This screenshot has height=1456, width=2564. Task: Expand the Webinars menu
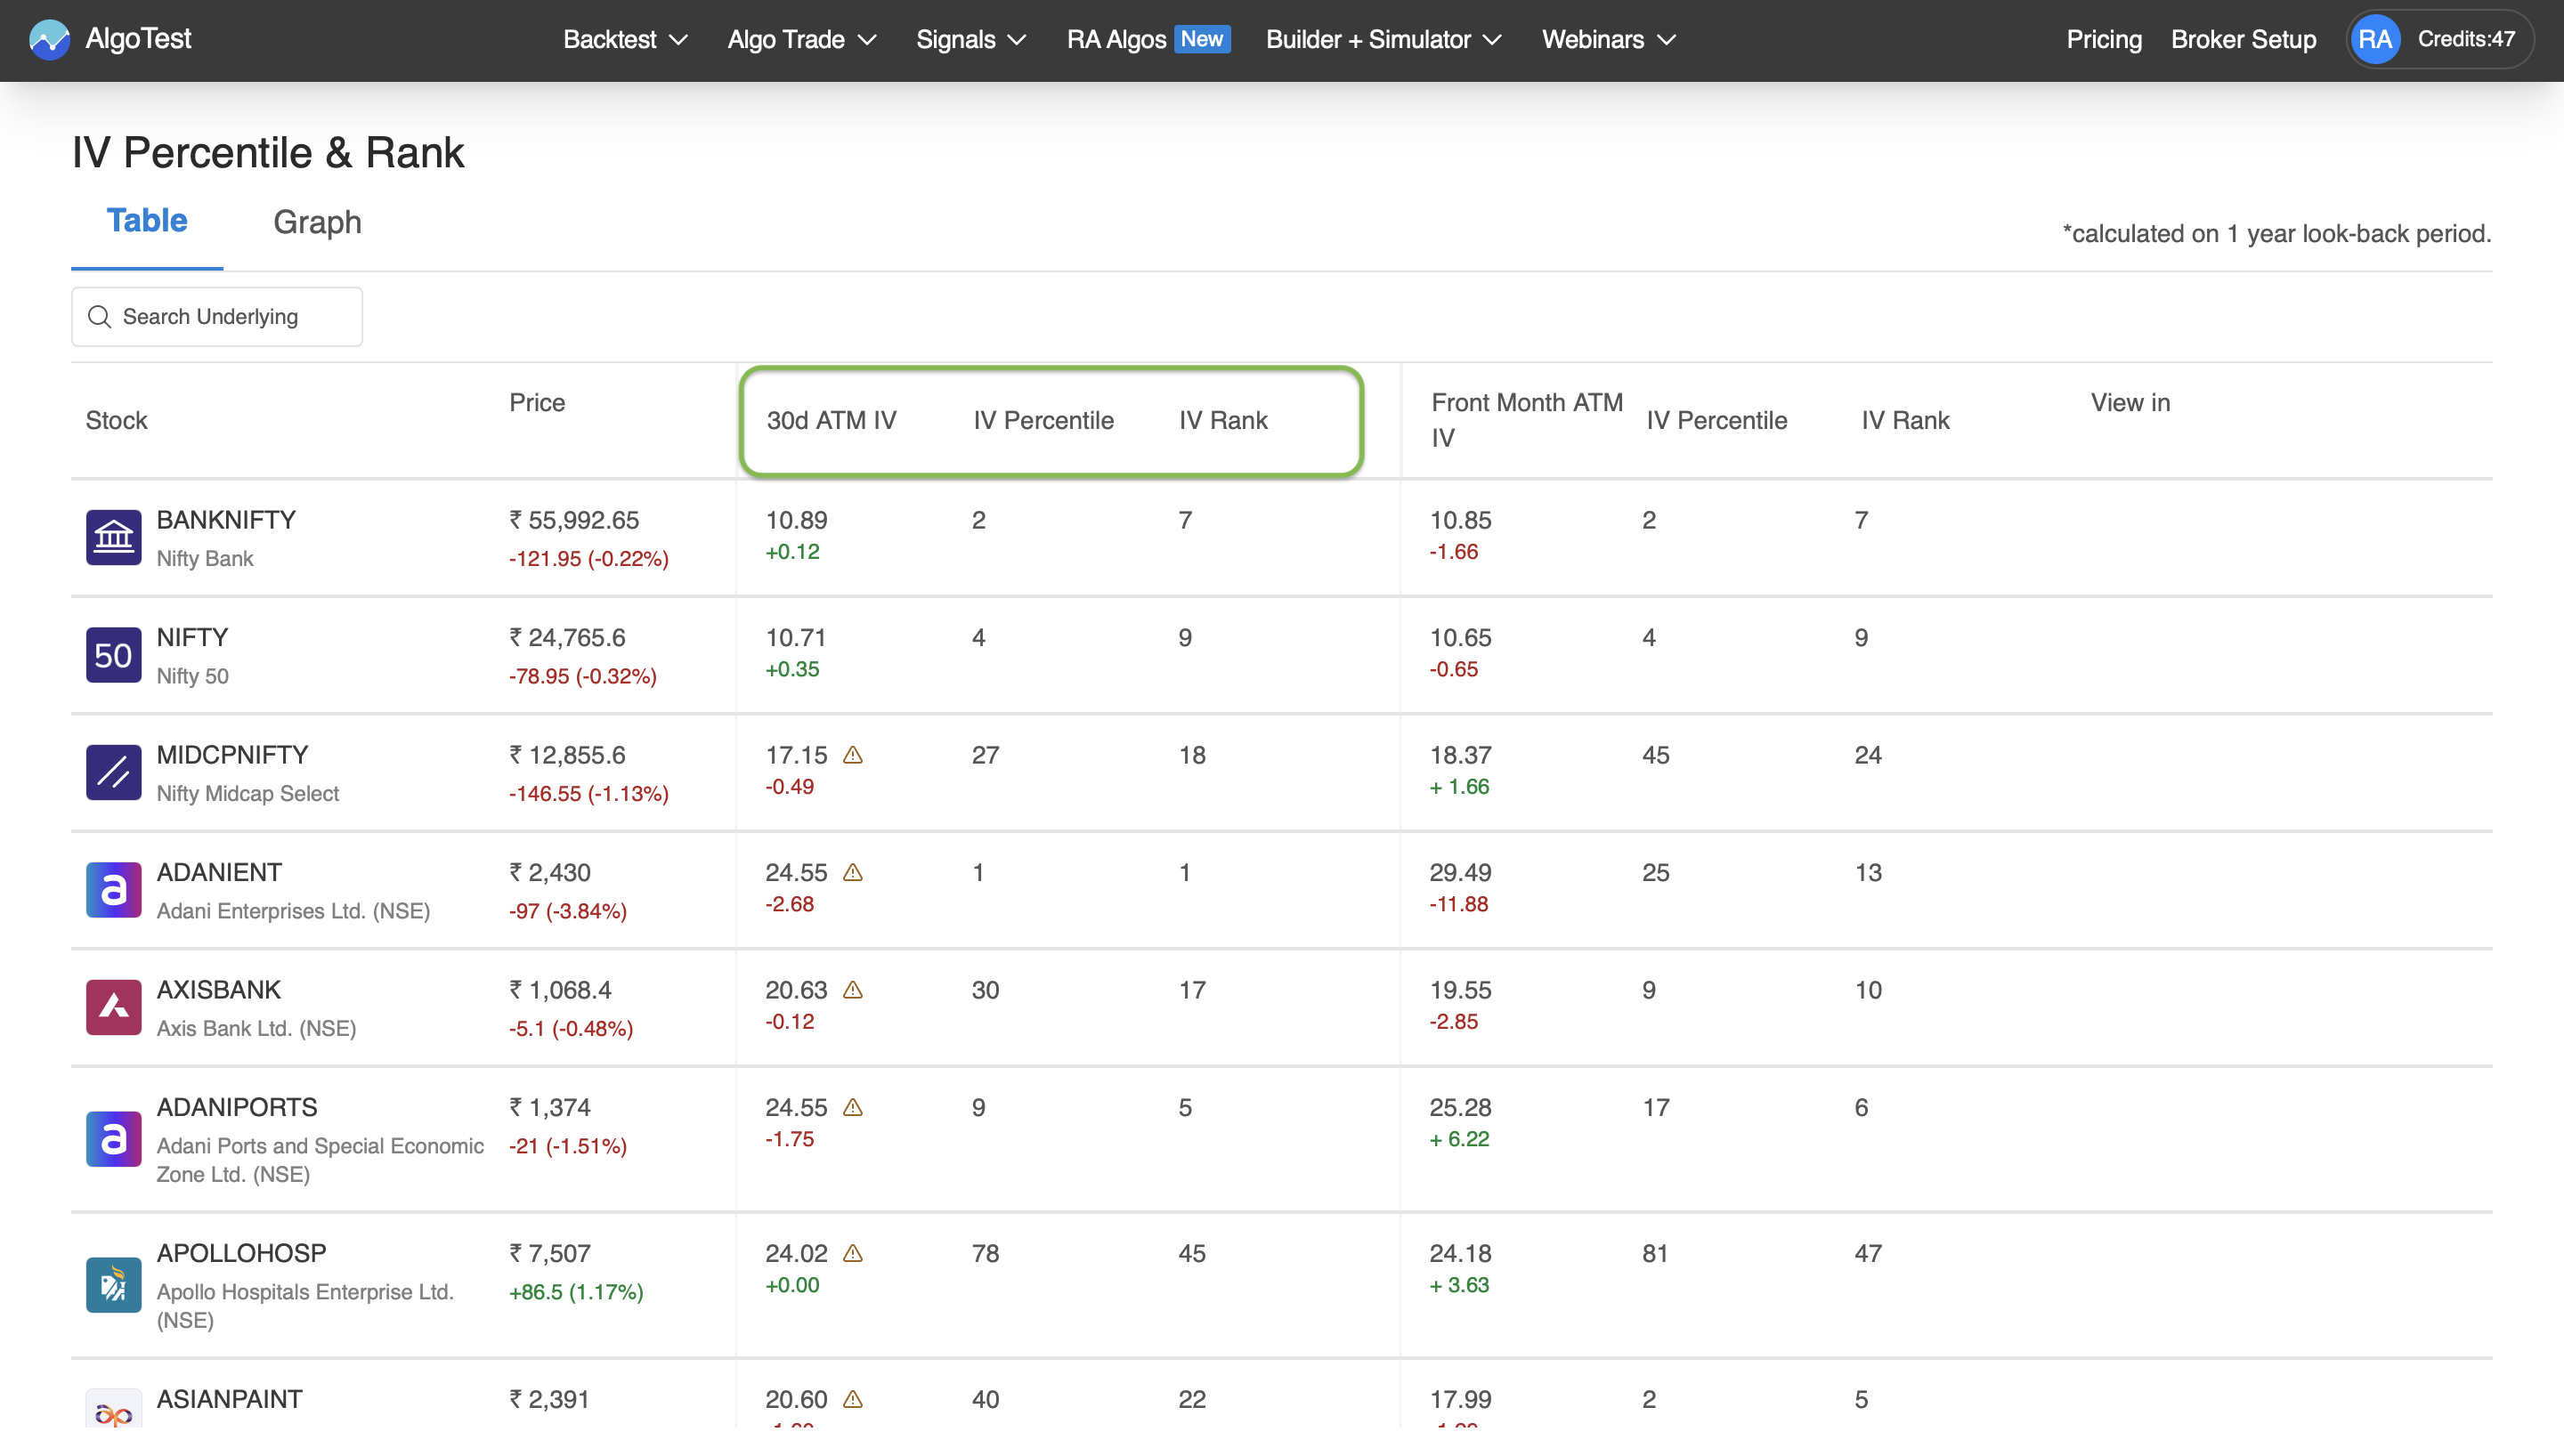pos(1608,39)
